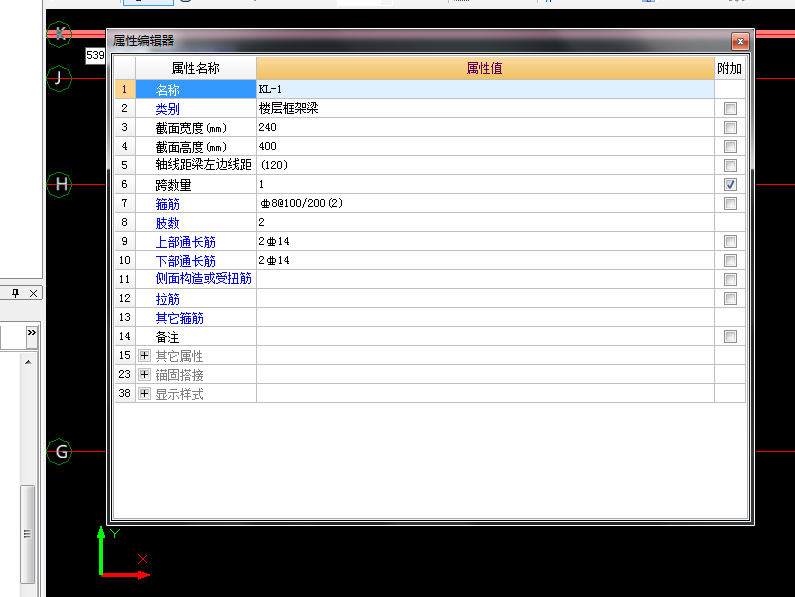Click row number 7 header
The height and width of the screenshot is (597, 795).
(125, 203)
